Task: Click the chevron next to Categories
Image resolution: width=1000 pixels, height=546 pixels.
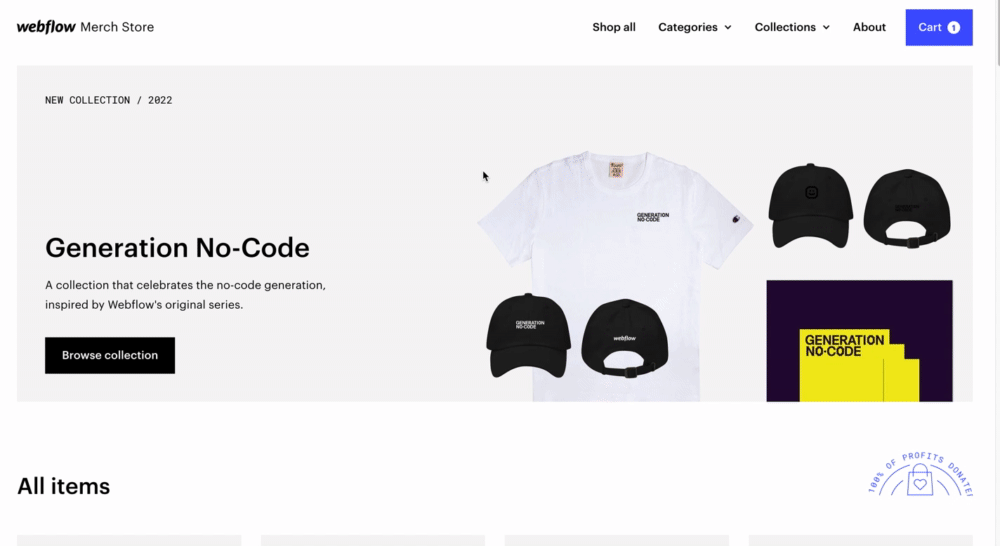Action: [728, 27]
